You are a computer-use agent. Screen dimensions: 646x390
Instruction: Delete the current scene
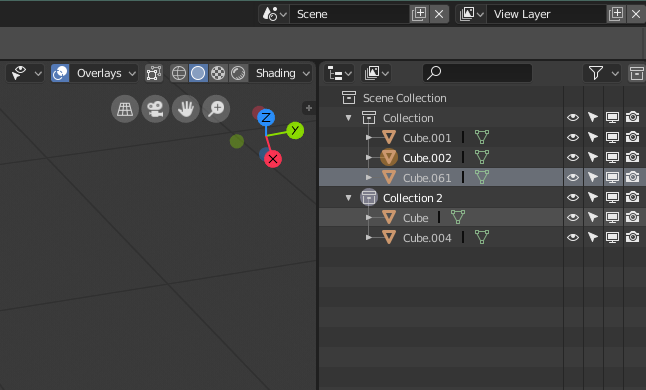pos(439,14)
